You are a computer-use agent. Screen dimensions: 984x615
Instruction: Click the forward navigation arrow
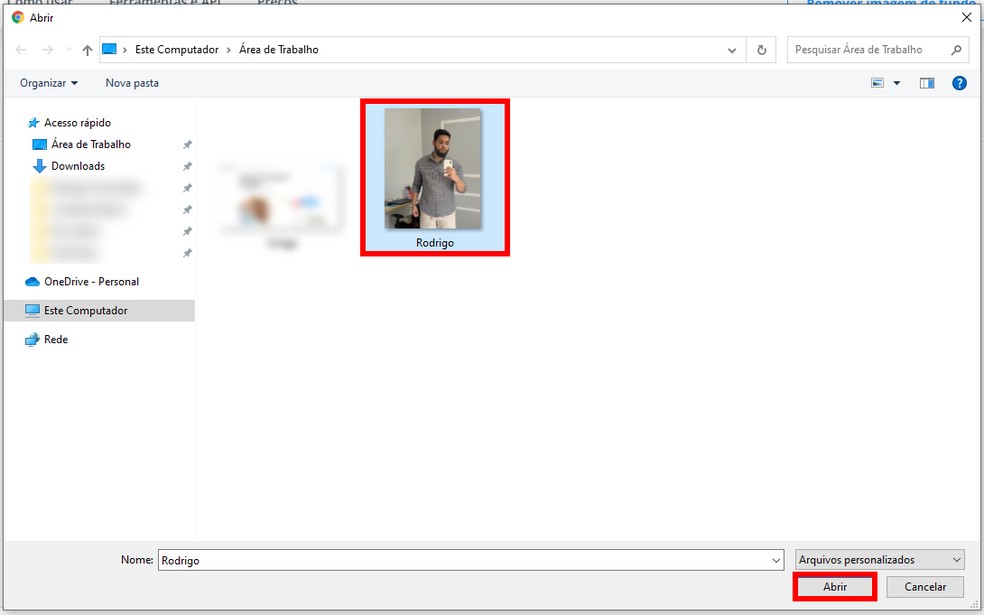tap(46, 49)
